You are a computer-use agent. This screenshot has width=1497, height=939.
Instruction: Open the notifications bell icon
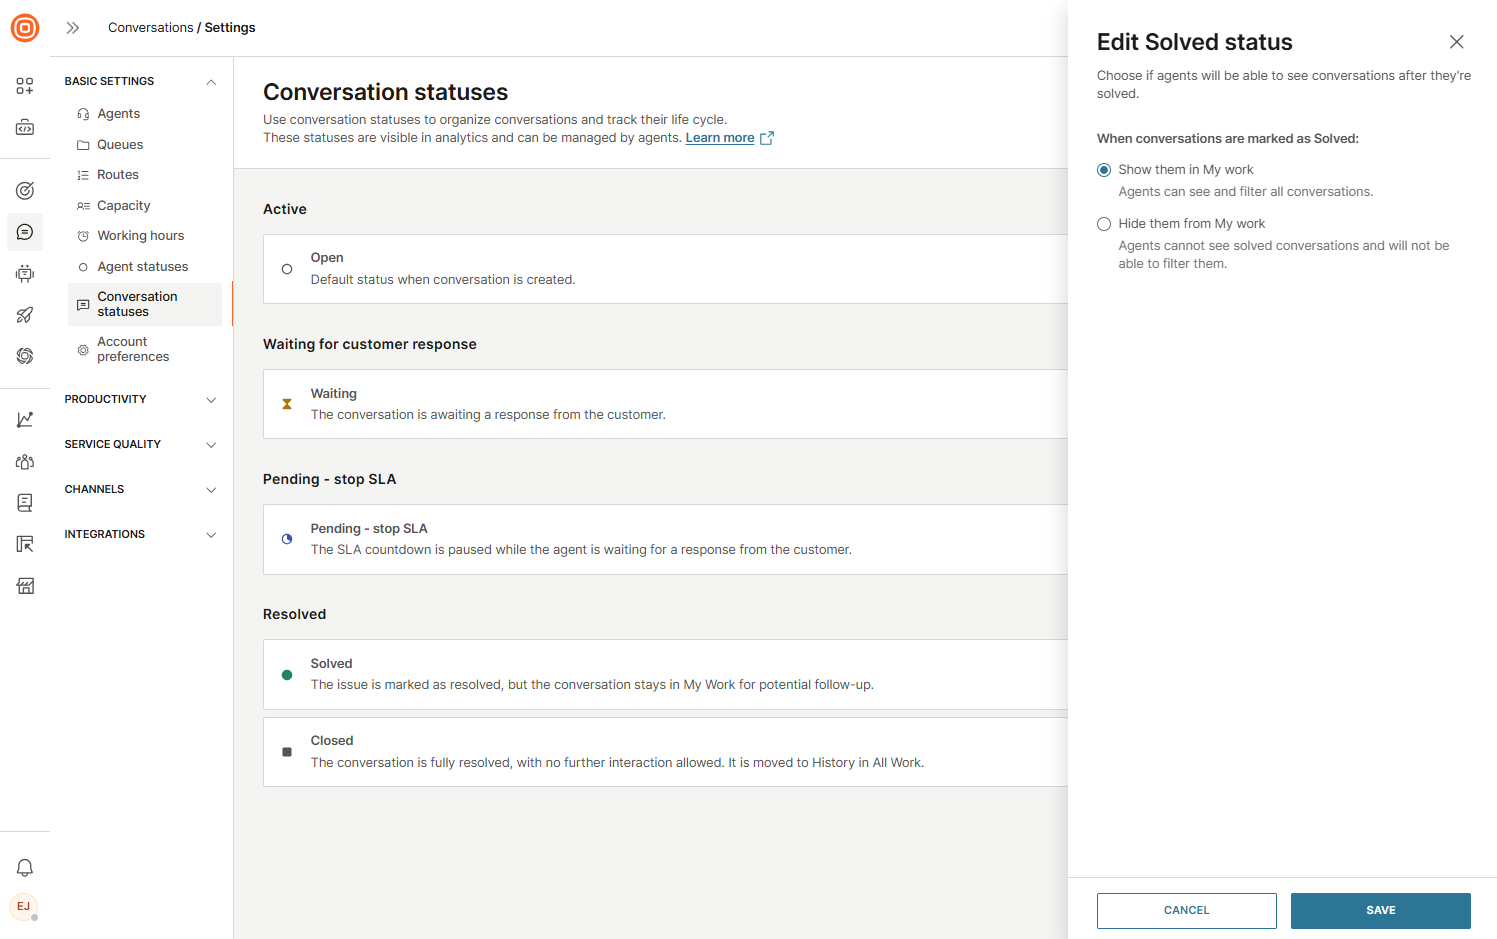[x=25, y=868]
